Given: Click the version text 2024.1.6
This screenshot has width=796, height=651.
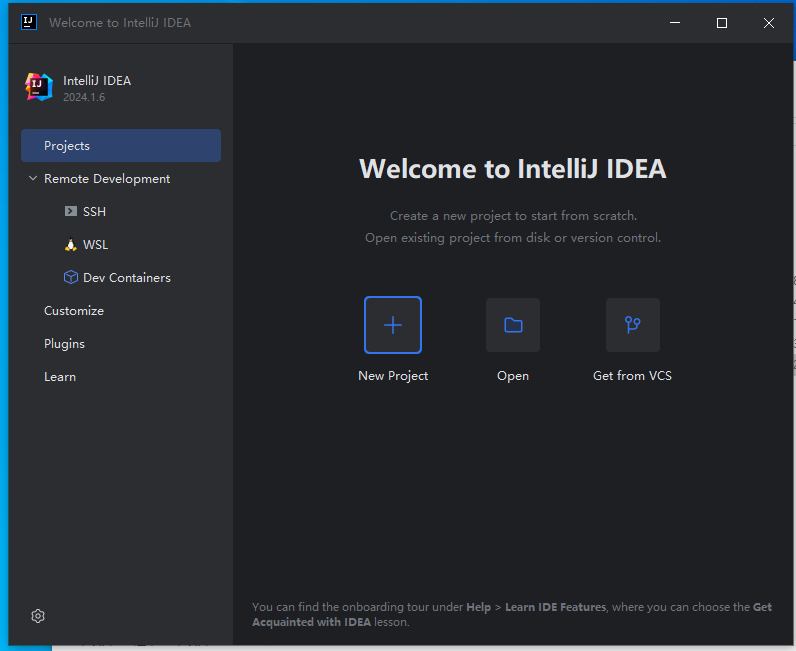Looking at the screenshot, I should [84, 97].
